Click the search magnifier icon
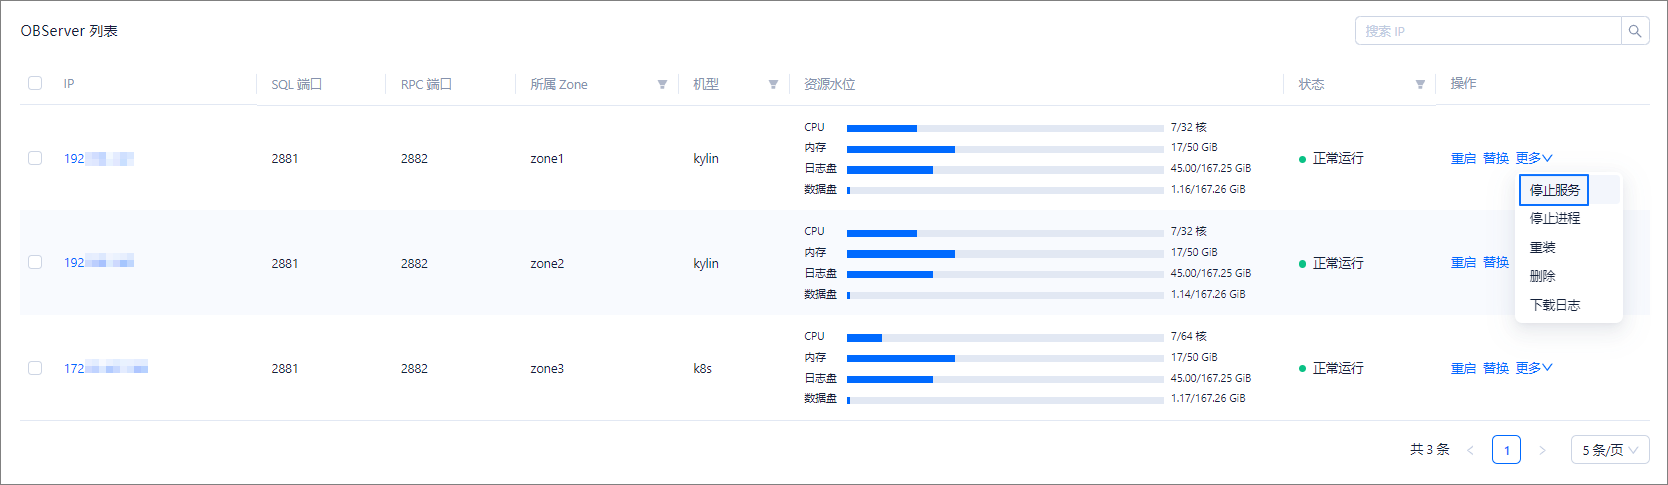1668x485 pixels. [x=1635, y=31]
